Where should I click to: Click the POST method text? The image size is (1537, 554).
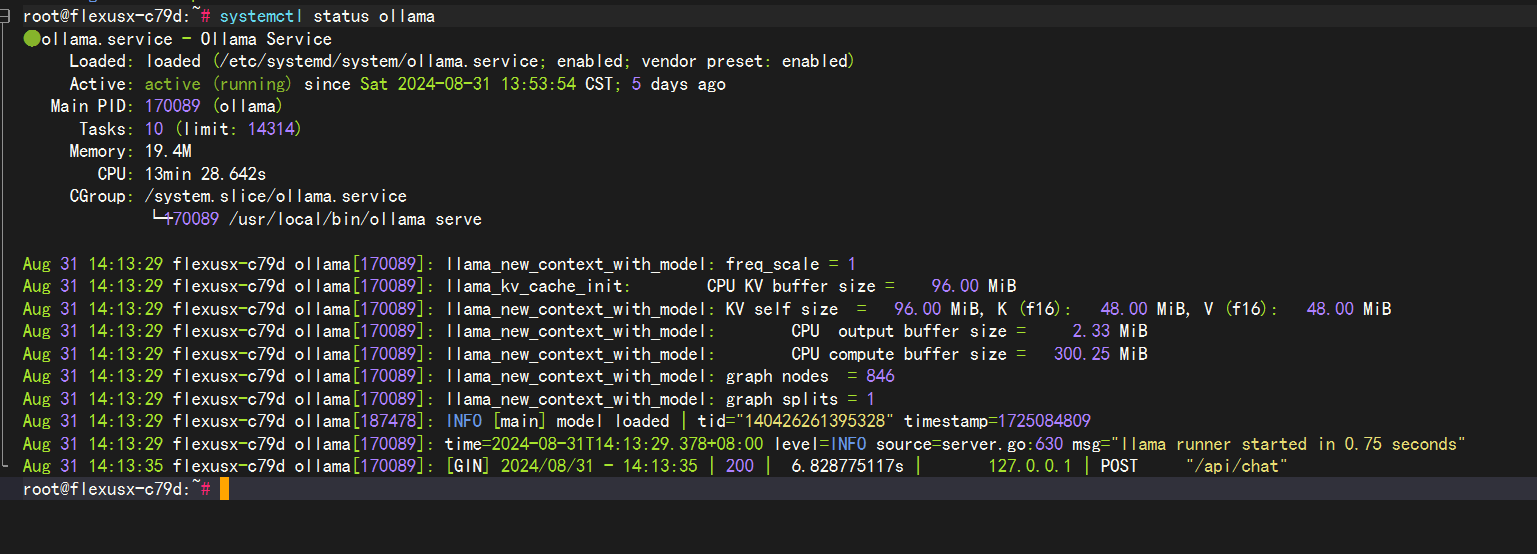click(x=1119, y=466)
